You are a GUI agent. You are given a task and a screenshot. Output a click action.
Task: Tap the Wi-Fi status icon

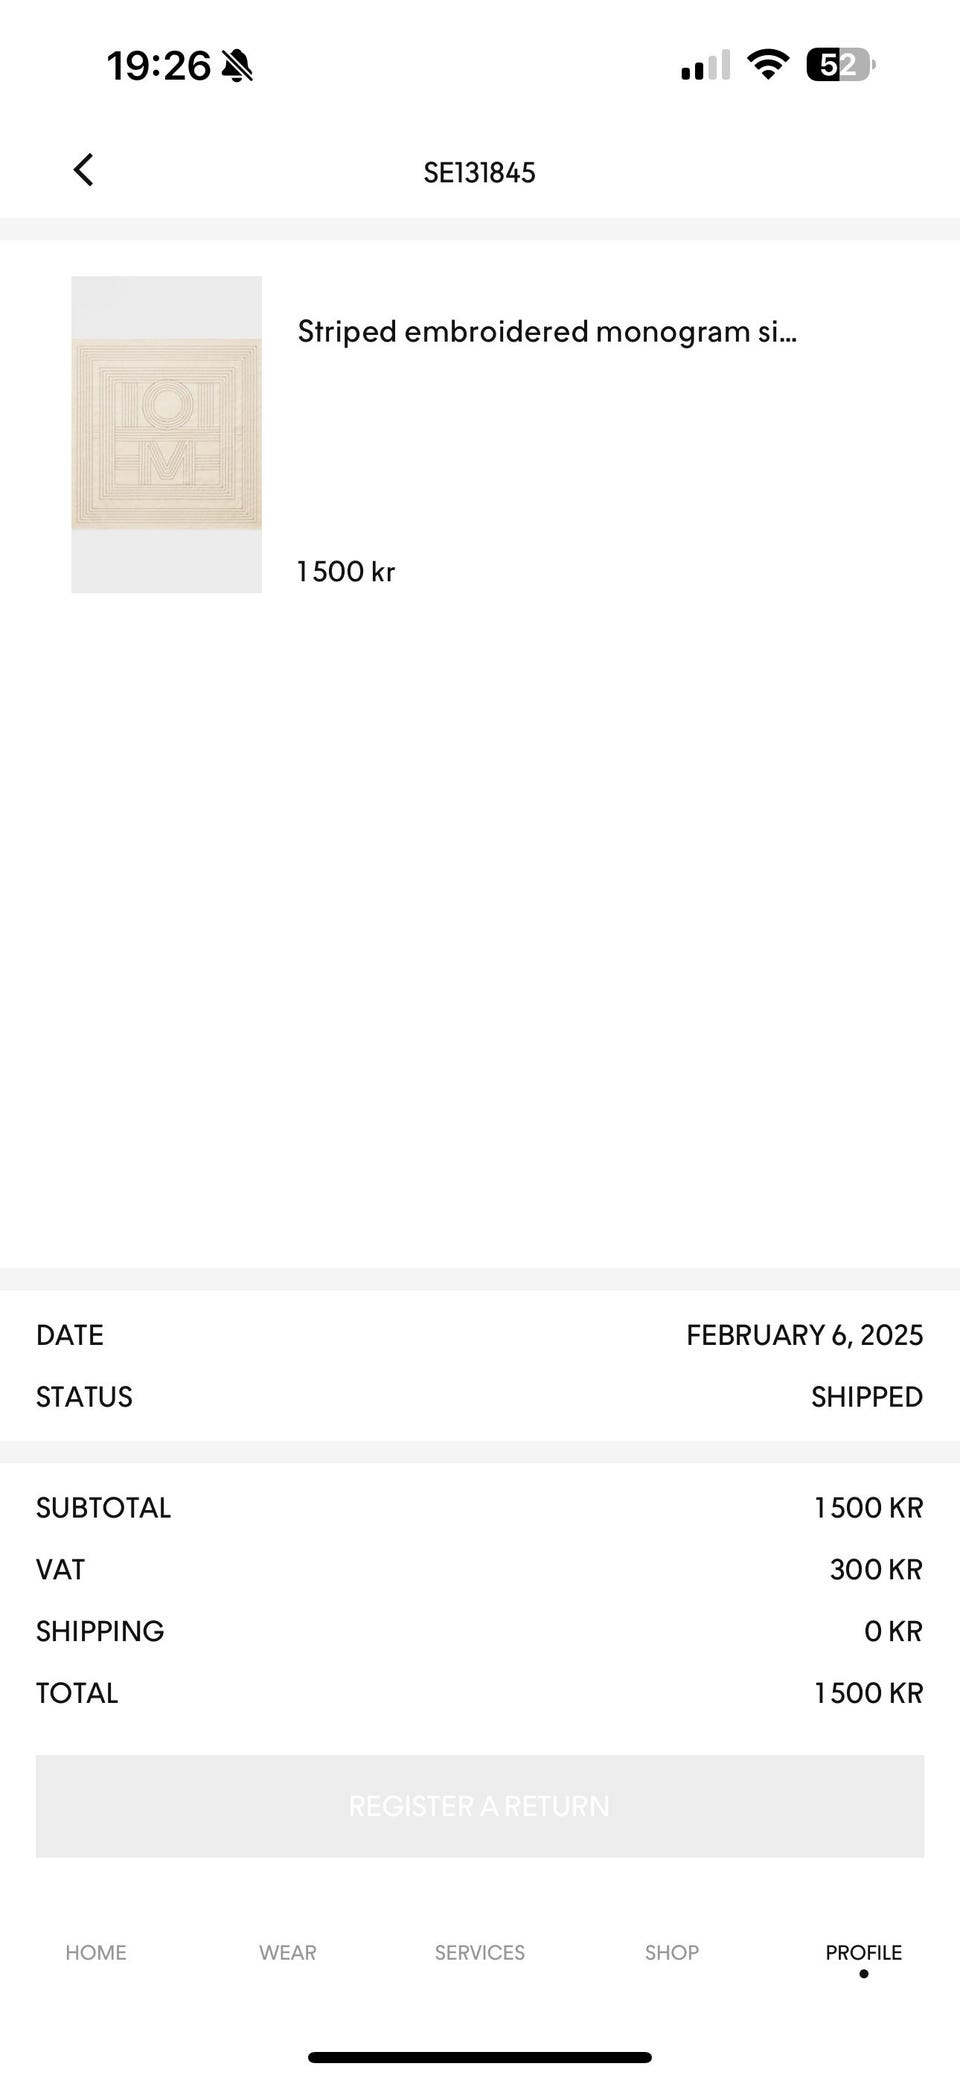click(x=768, y=65)
